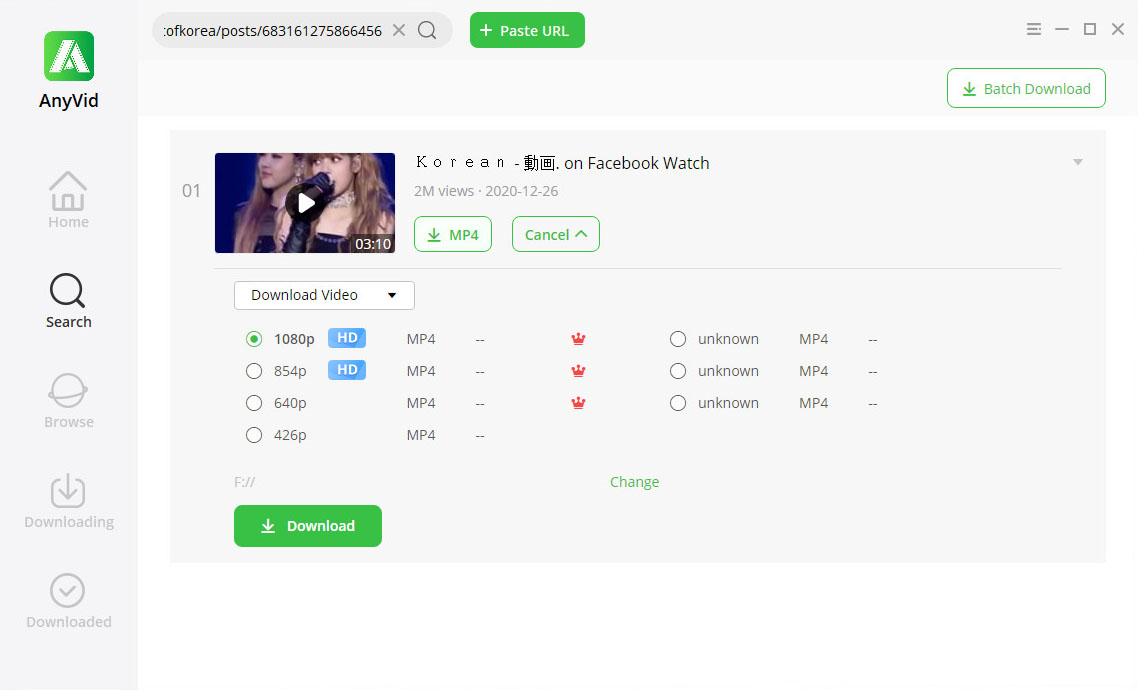Click the green Download button
This screenshot has height=690, width=1138.
point(308,526)
